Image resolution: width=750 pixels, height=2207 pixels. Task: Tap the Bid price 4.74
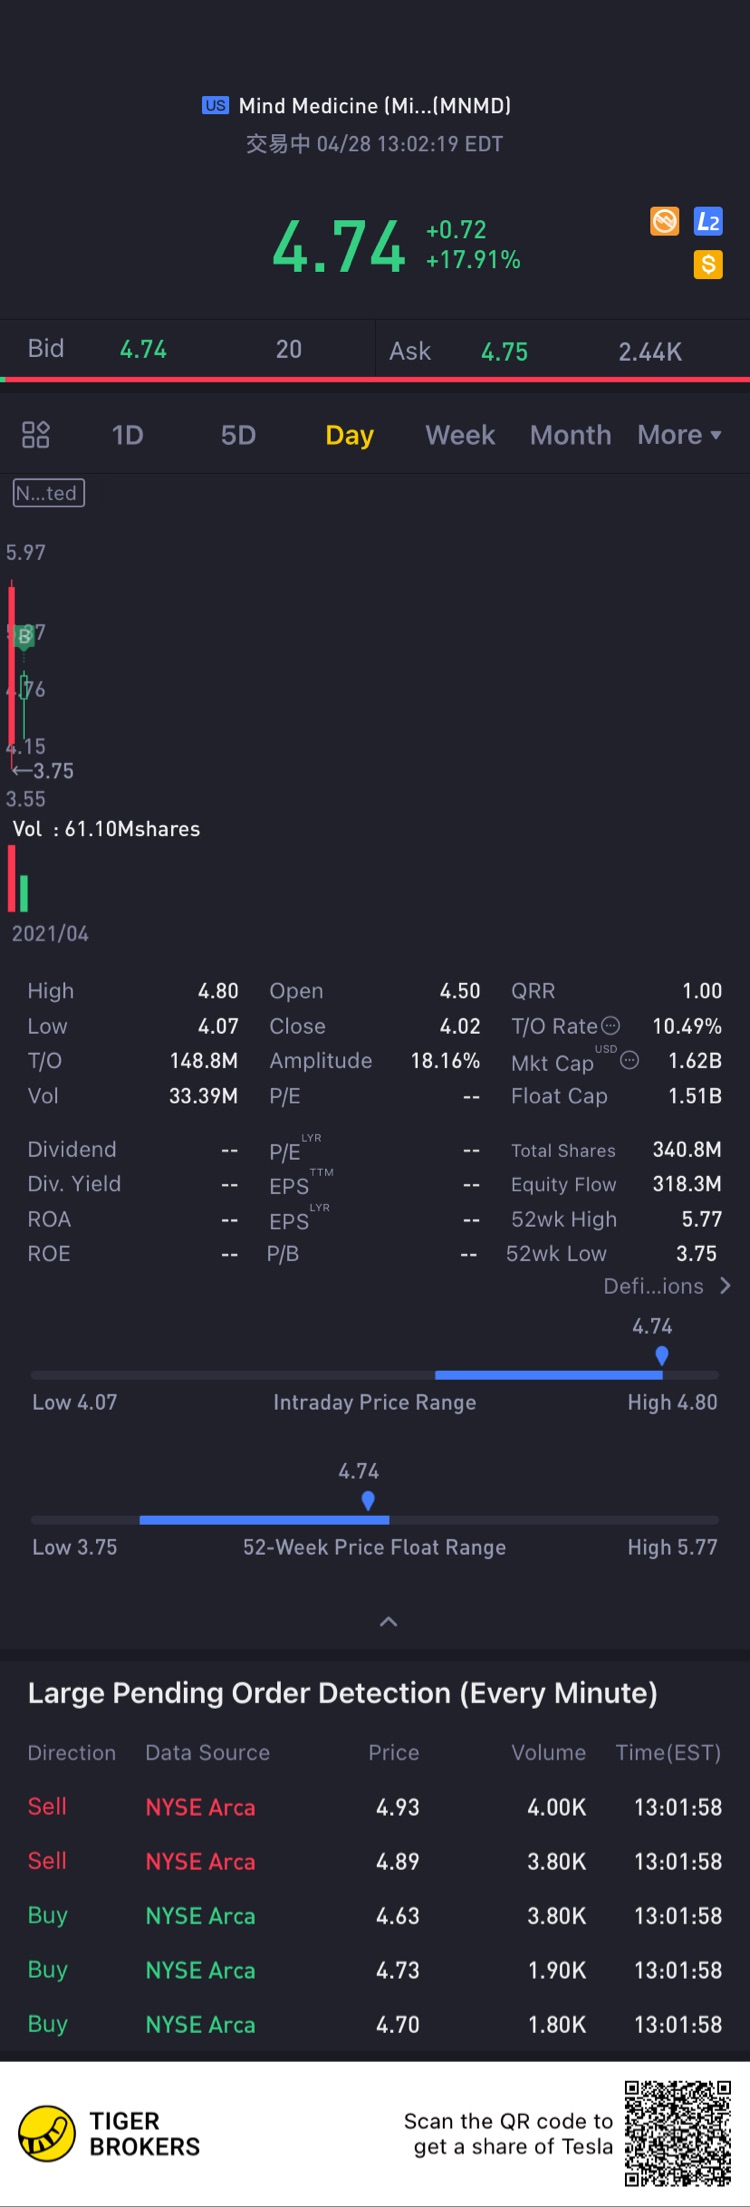(x=143, y=350)
